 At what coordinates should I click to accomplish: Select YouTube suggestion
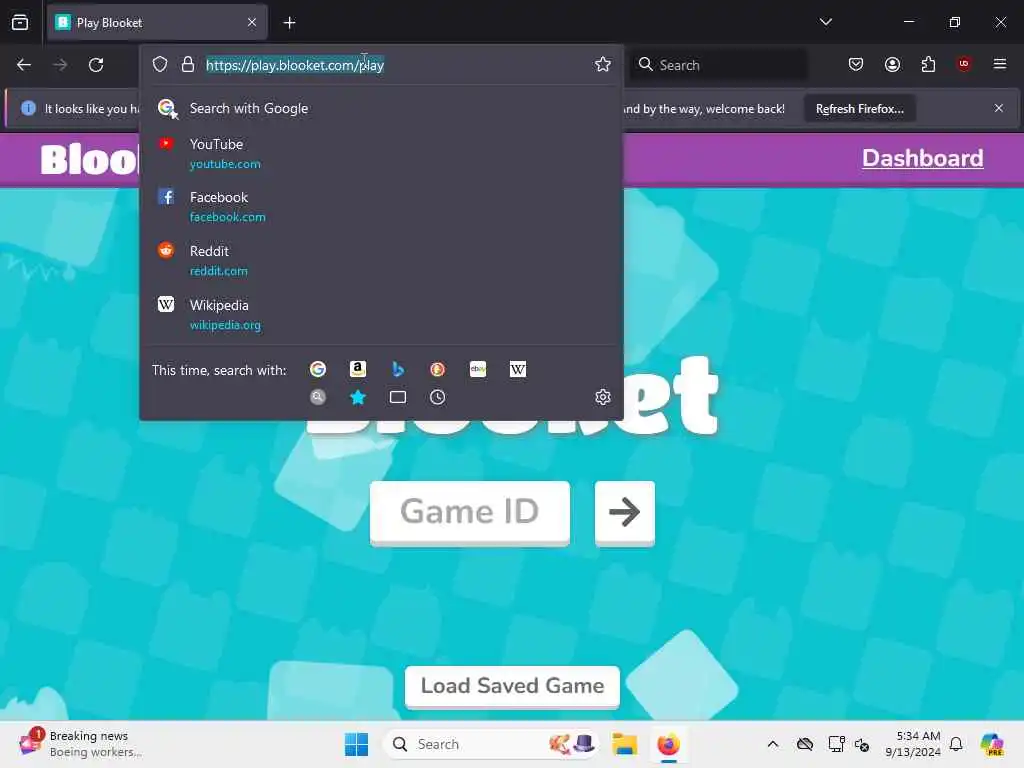[381, 153]
